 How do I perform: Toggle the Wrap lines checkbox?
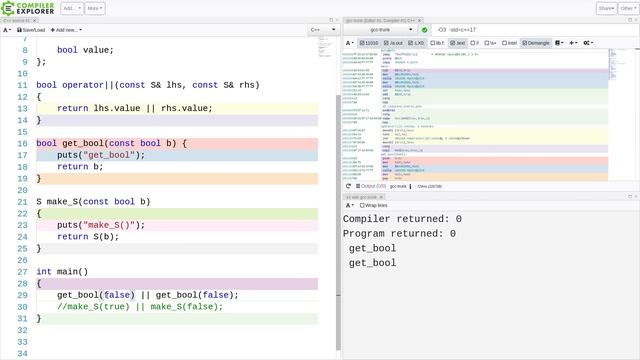point(373,205)
